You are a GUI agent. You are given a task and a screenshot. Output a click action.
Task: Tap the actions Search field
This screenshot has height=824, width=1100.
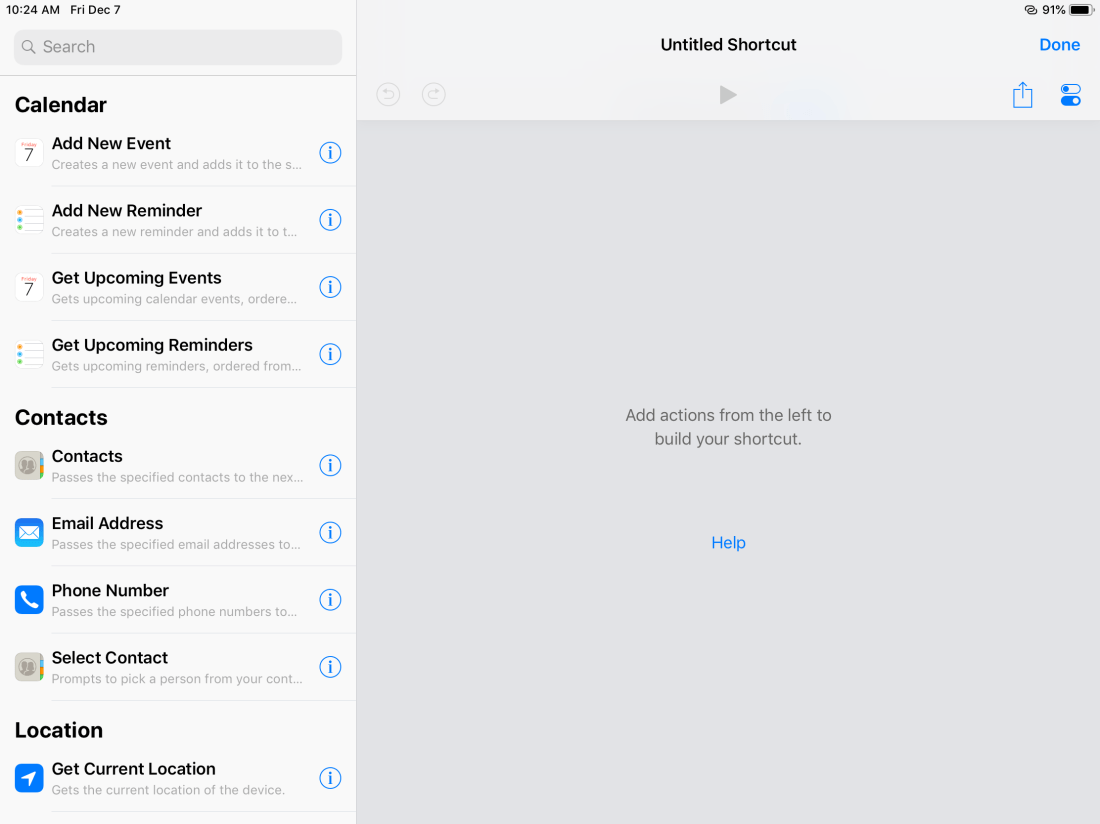click(x=178, y=47)
